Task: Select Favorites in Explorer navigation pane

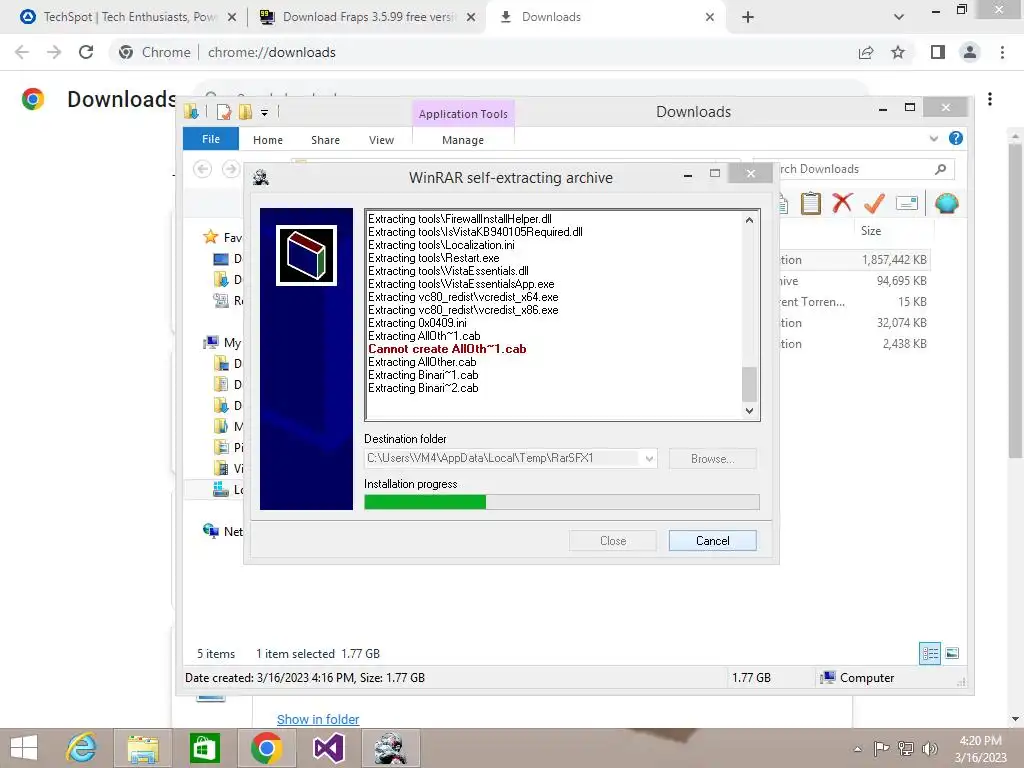Action: (223, 237)
